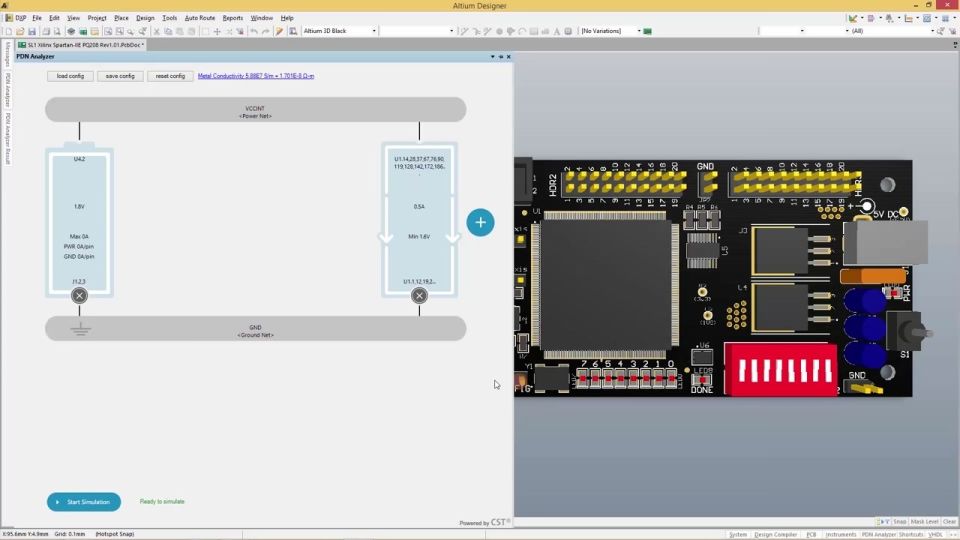Click the Print toolbar icon
The width and height of the screenshot is (960, 540).
coord(46,31)
